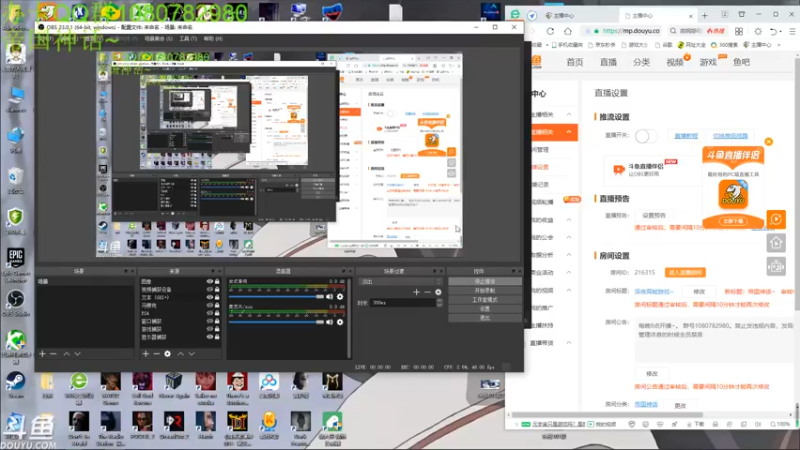The height and width of the screenshot is (450, 800).
Task: Move source down in Sources panel
Action: (x=192, y=354)
